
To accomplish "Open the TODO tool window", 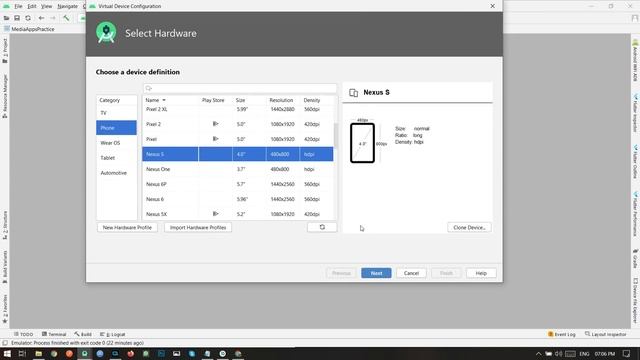I will coord(23,334).
